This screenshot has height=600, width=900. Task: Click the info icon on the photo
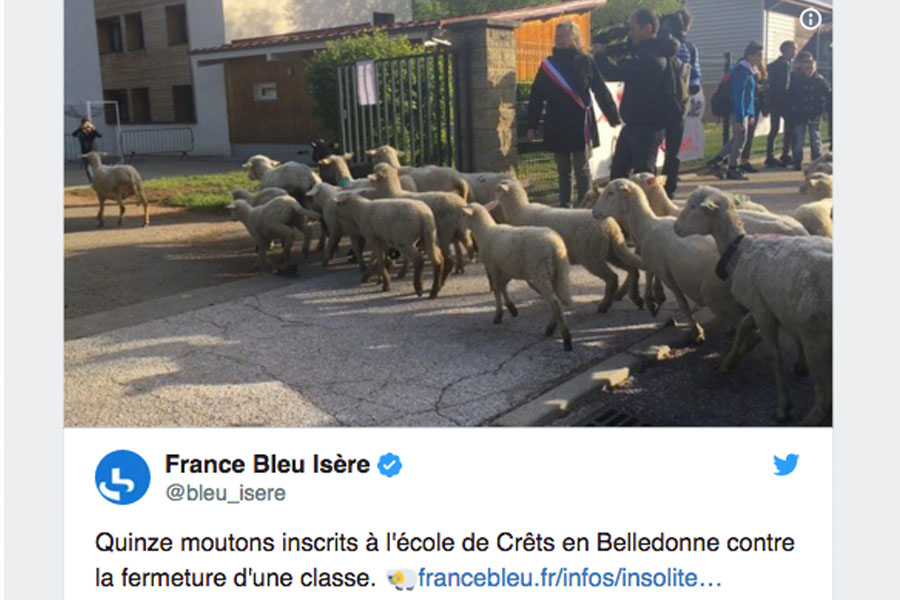[x=810, y=20]
